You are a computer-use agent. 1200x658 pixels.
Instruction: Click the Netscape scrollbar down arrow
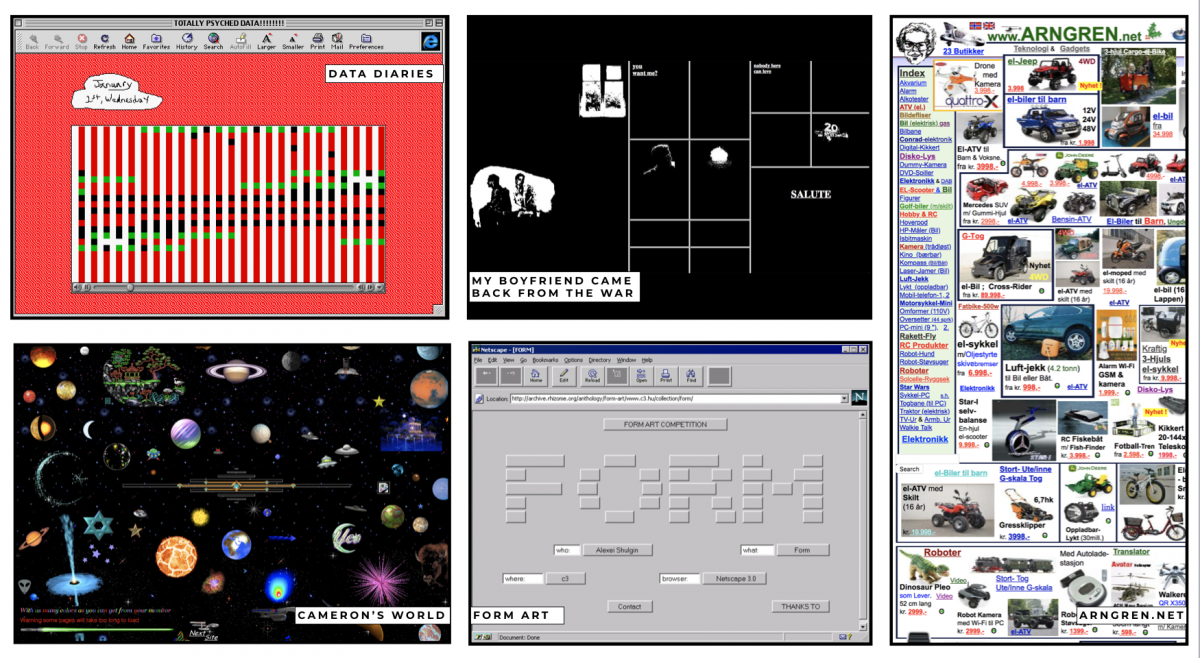pos(863,626)
